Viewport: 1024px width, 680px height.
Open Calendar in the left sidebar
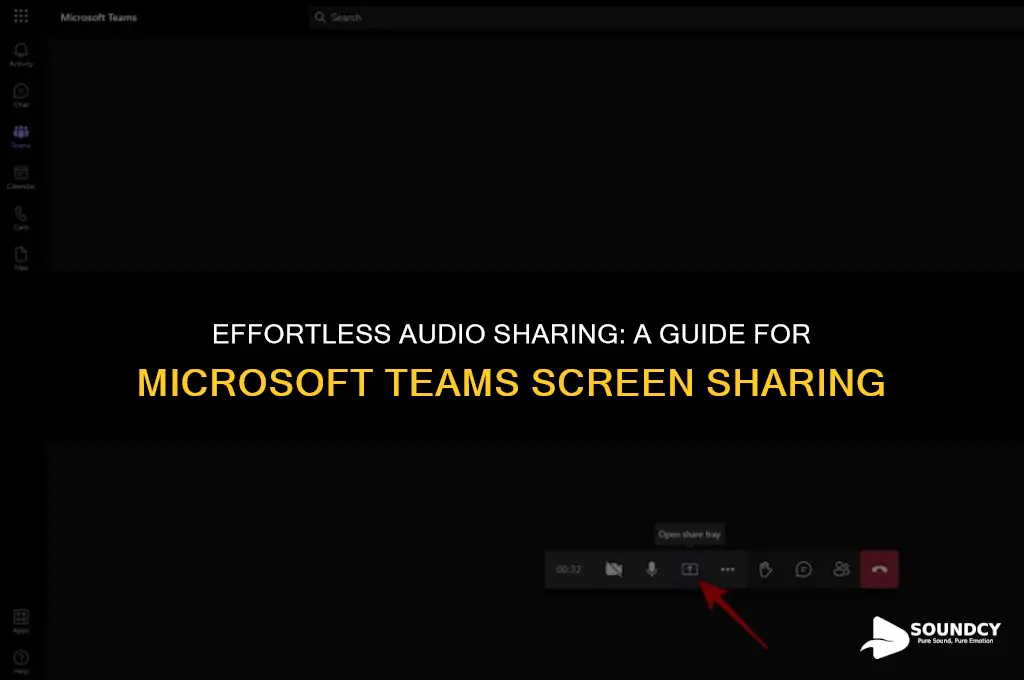(21, 177)
